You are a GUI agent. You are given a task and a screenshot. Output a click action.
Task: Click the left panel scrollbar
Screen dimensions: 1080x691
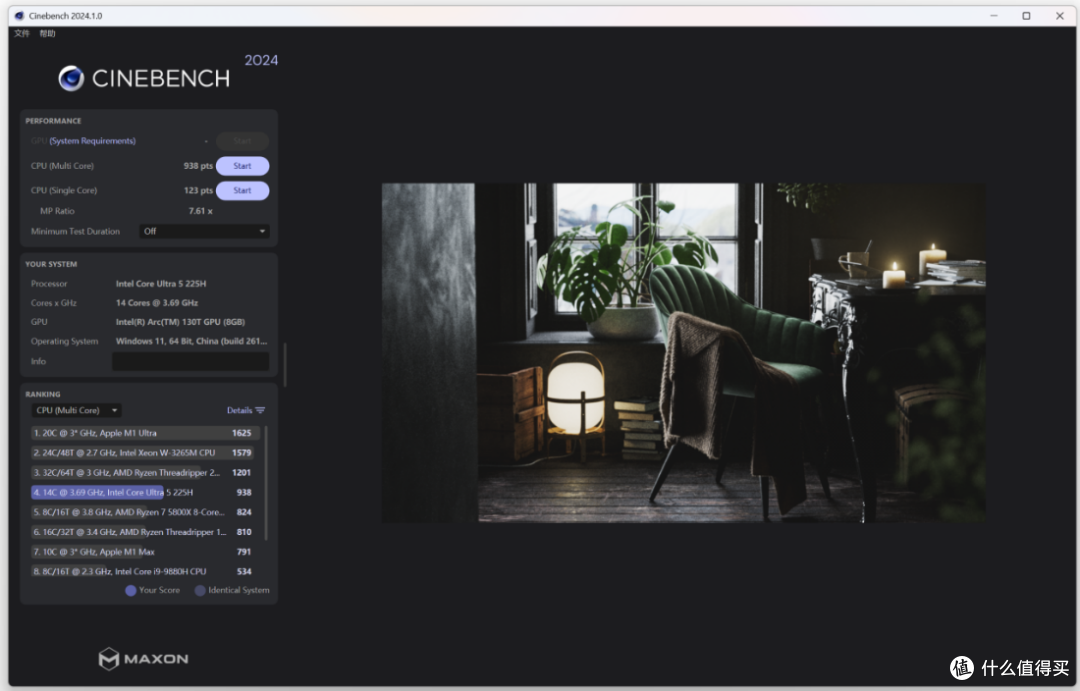(284, 364)
